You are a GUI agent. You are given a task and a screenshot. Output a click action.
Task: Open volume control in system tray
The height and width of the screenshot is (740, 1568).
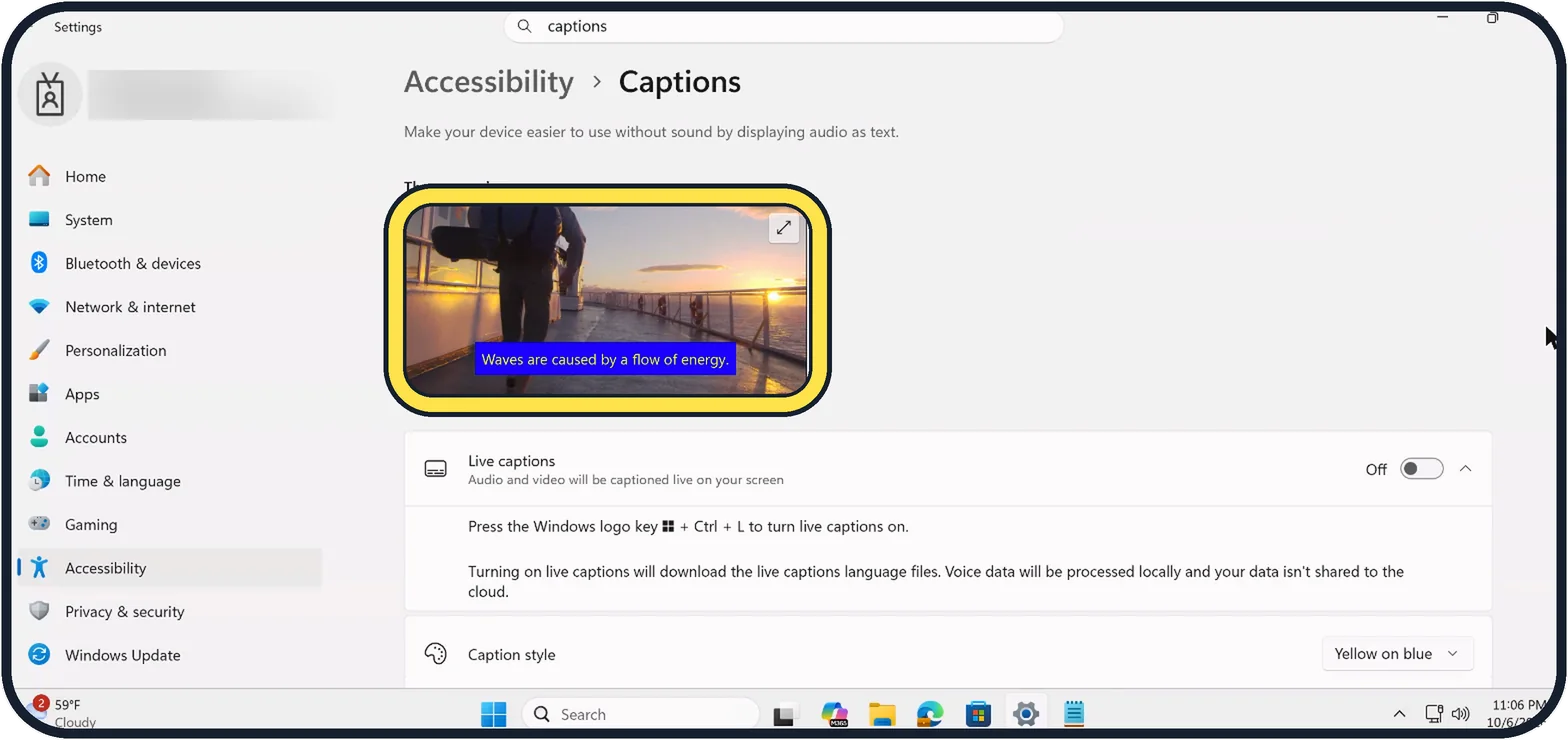(1460, 714)
